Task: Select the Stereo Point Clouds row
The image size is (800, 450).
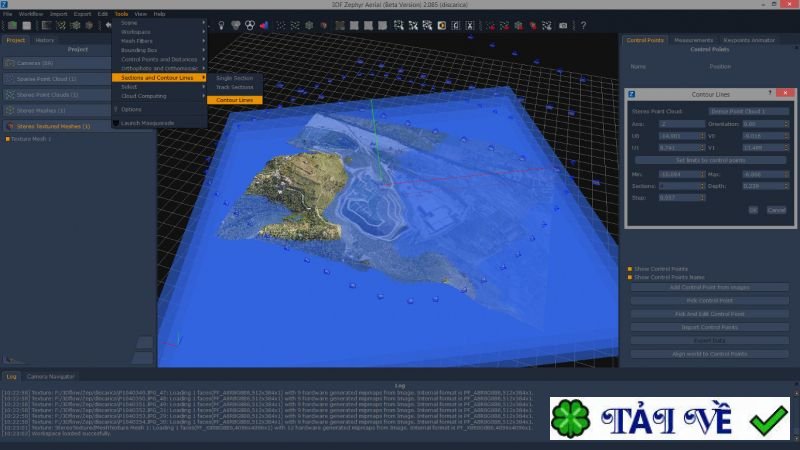Action: [x=57, y=95]
